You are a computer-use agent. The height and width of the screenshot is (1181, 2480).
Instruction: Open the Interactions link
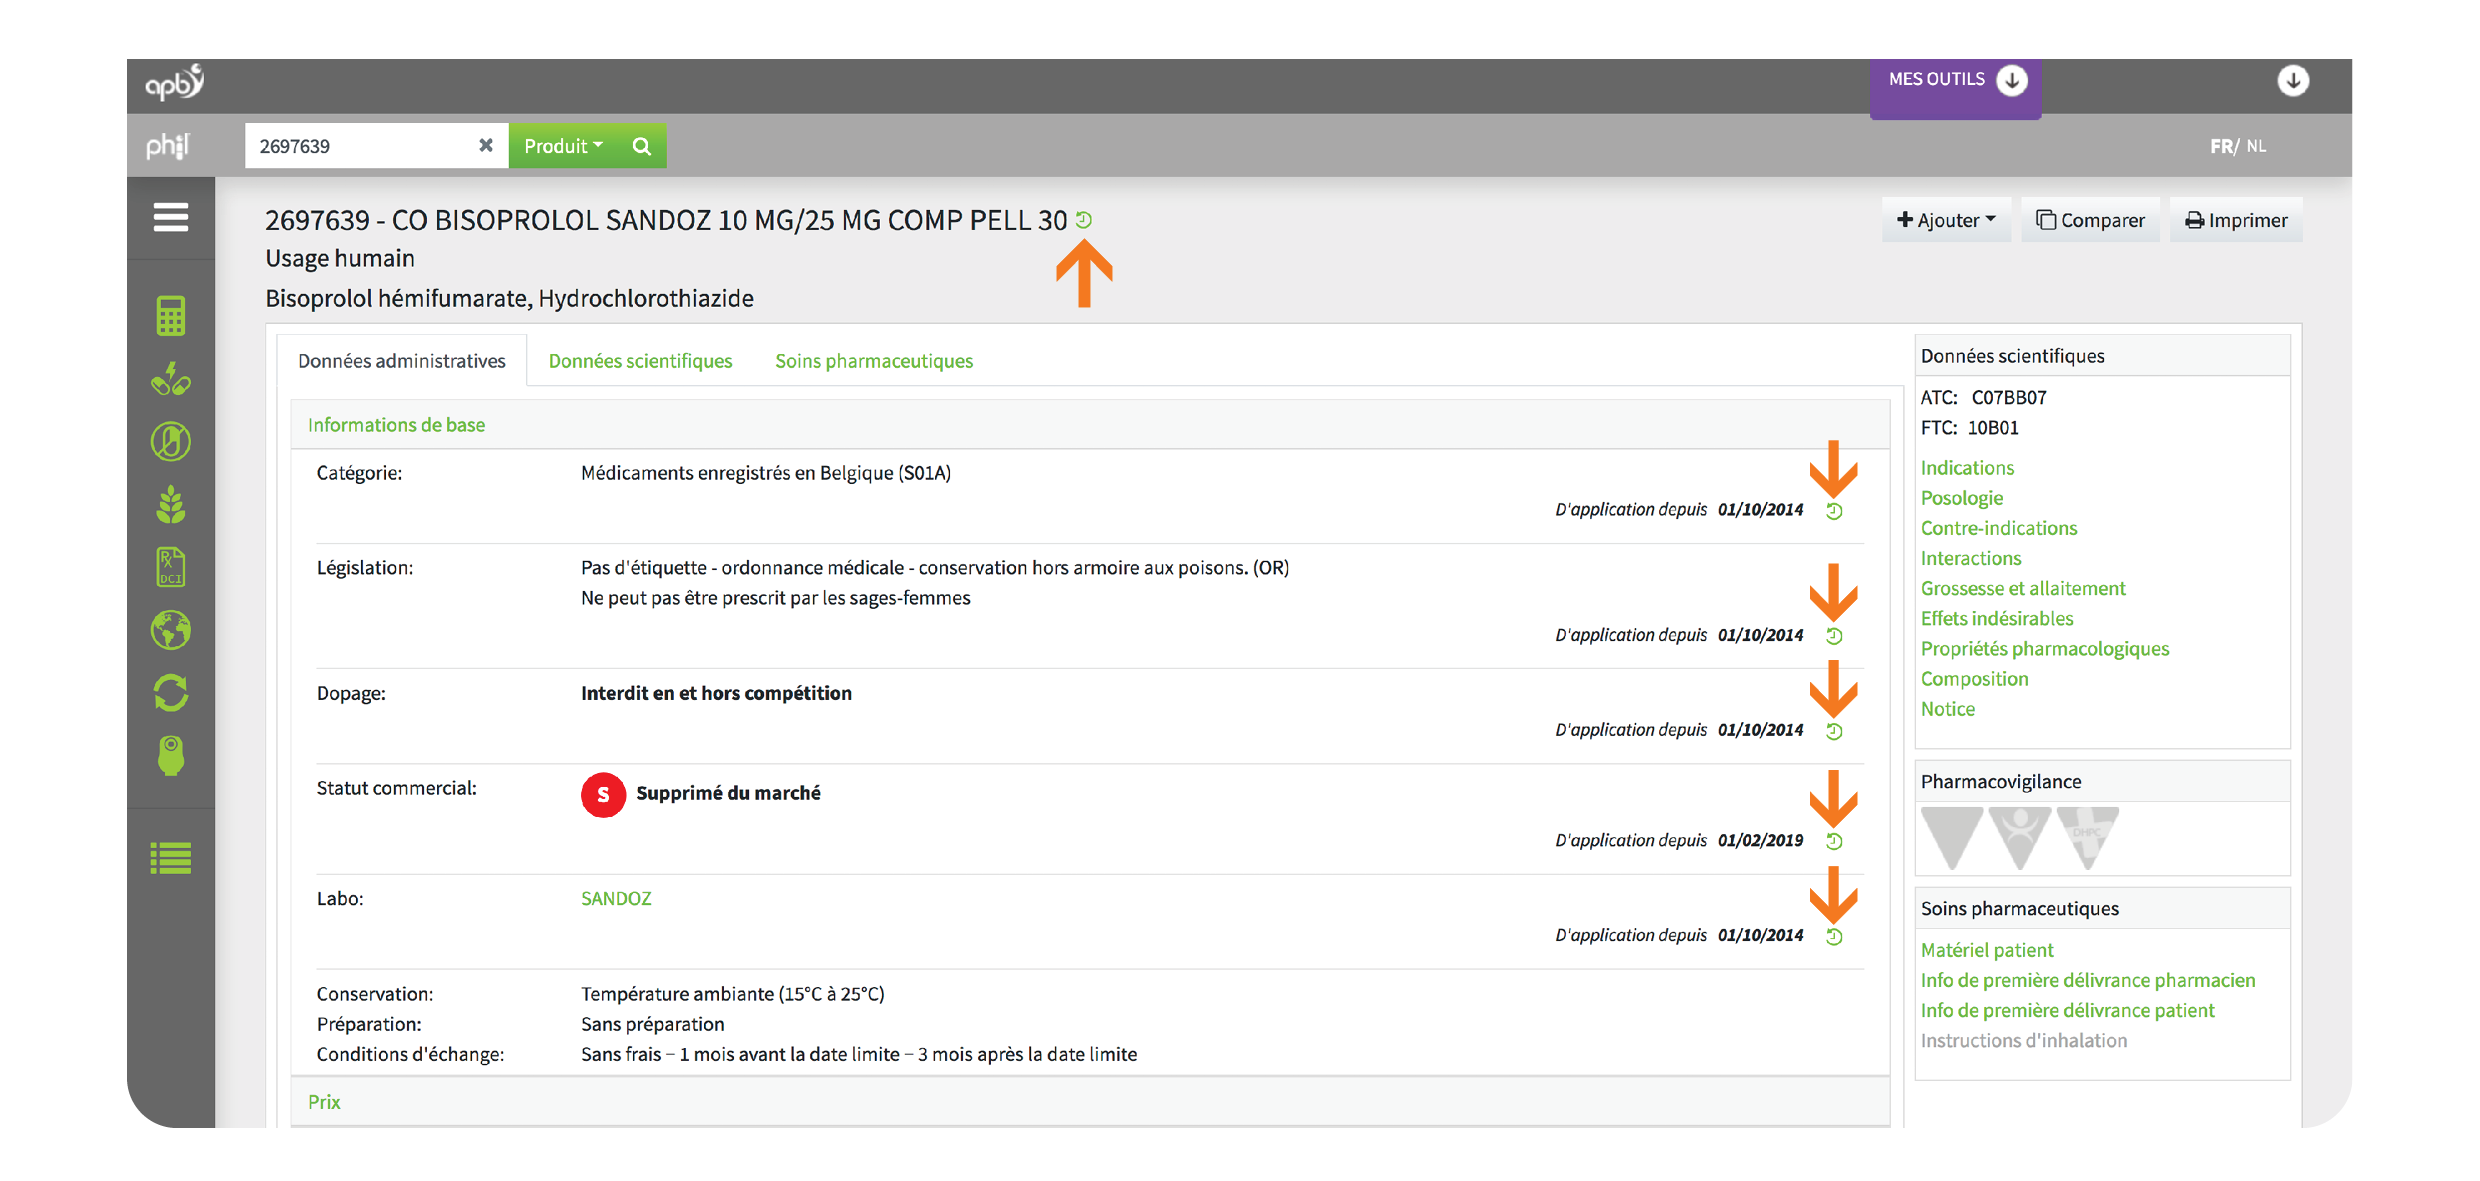point(1970,558)
